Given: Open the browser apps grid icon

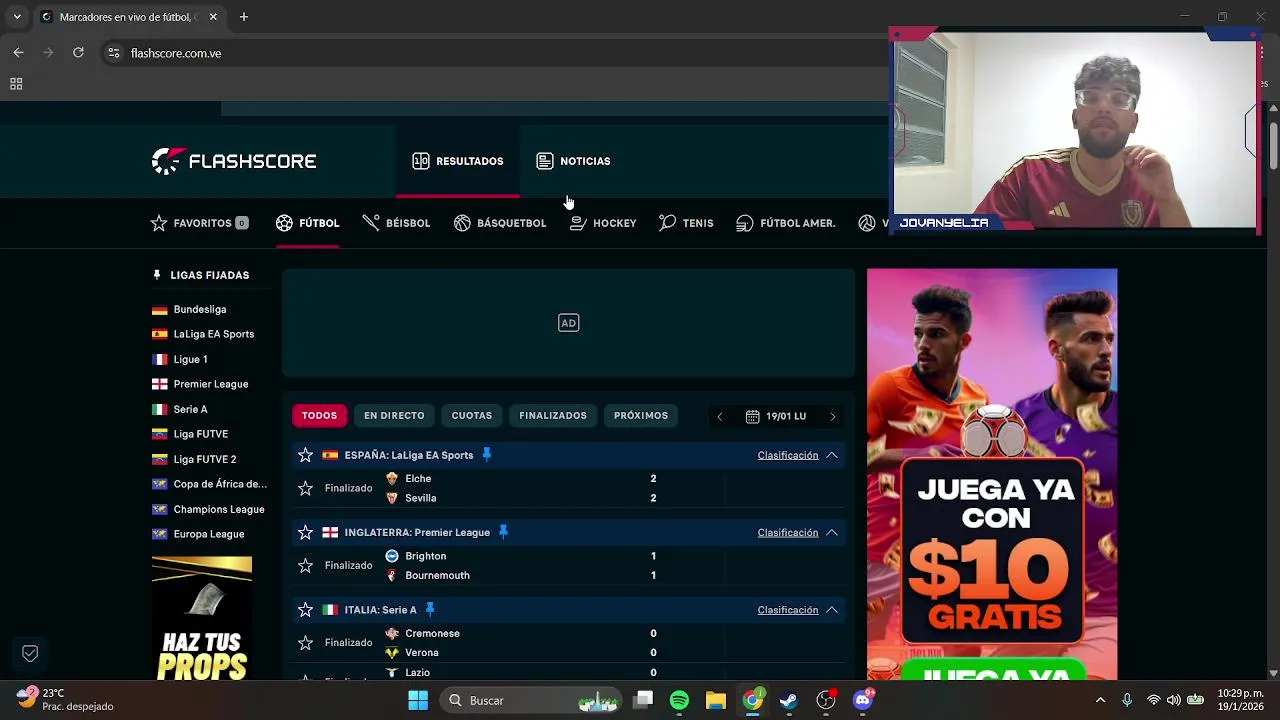Looking at the screenshot, I should [x=16, y=84].
